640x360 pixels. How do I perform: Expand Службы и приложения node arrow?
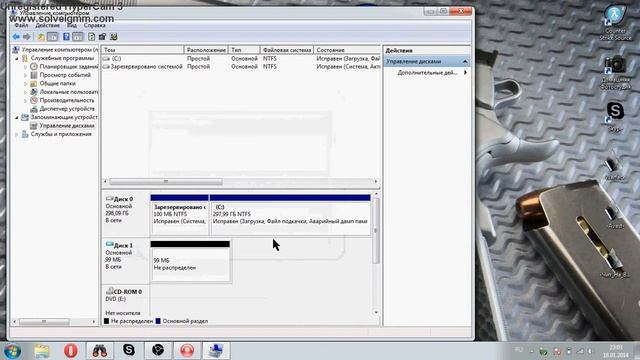tap(17, 134)
